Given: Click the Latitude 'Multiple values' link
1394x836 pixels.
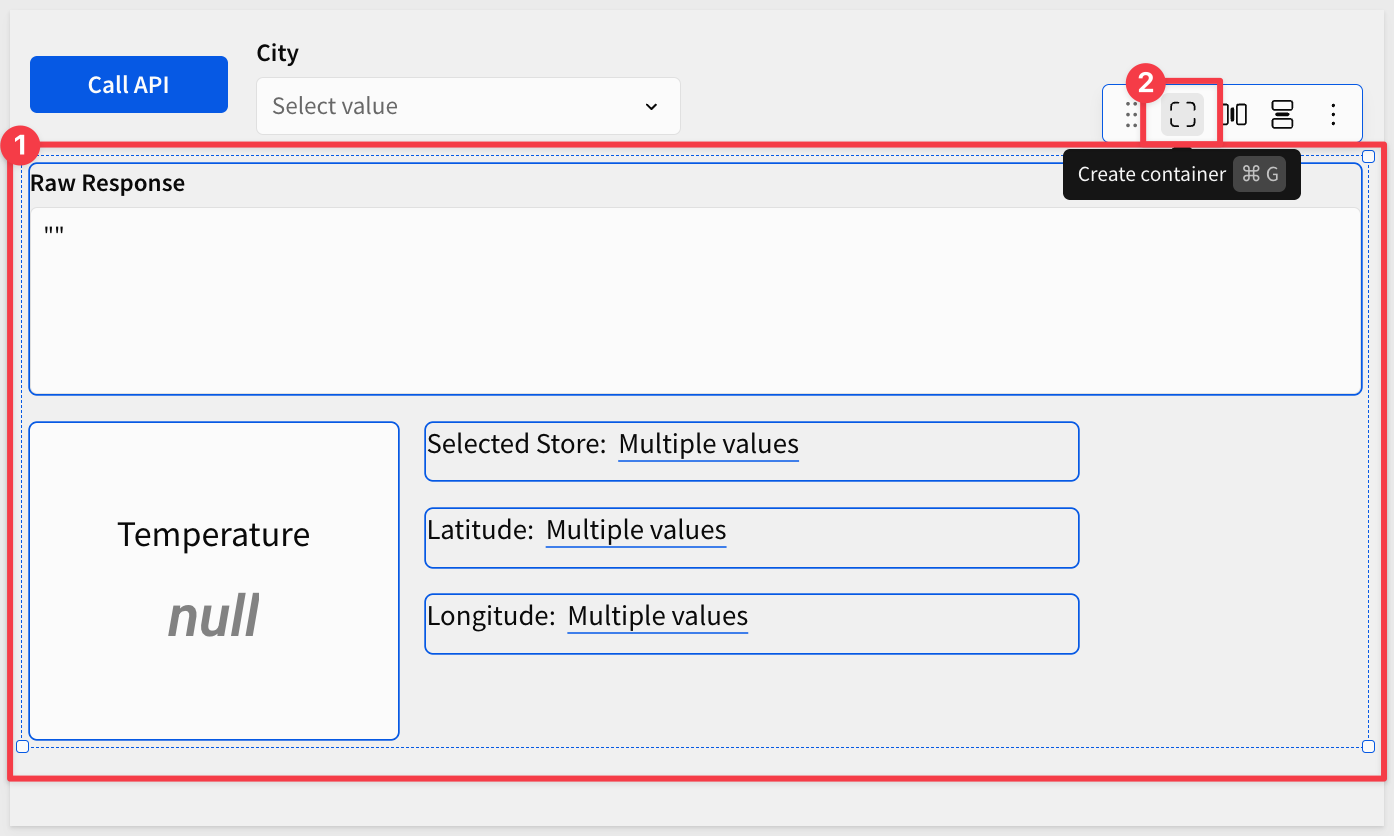Looking at the screenshot, I should click(635, 530).
